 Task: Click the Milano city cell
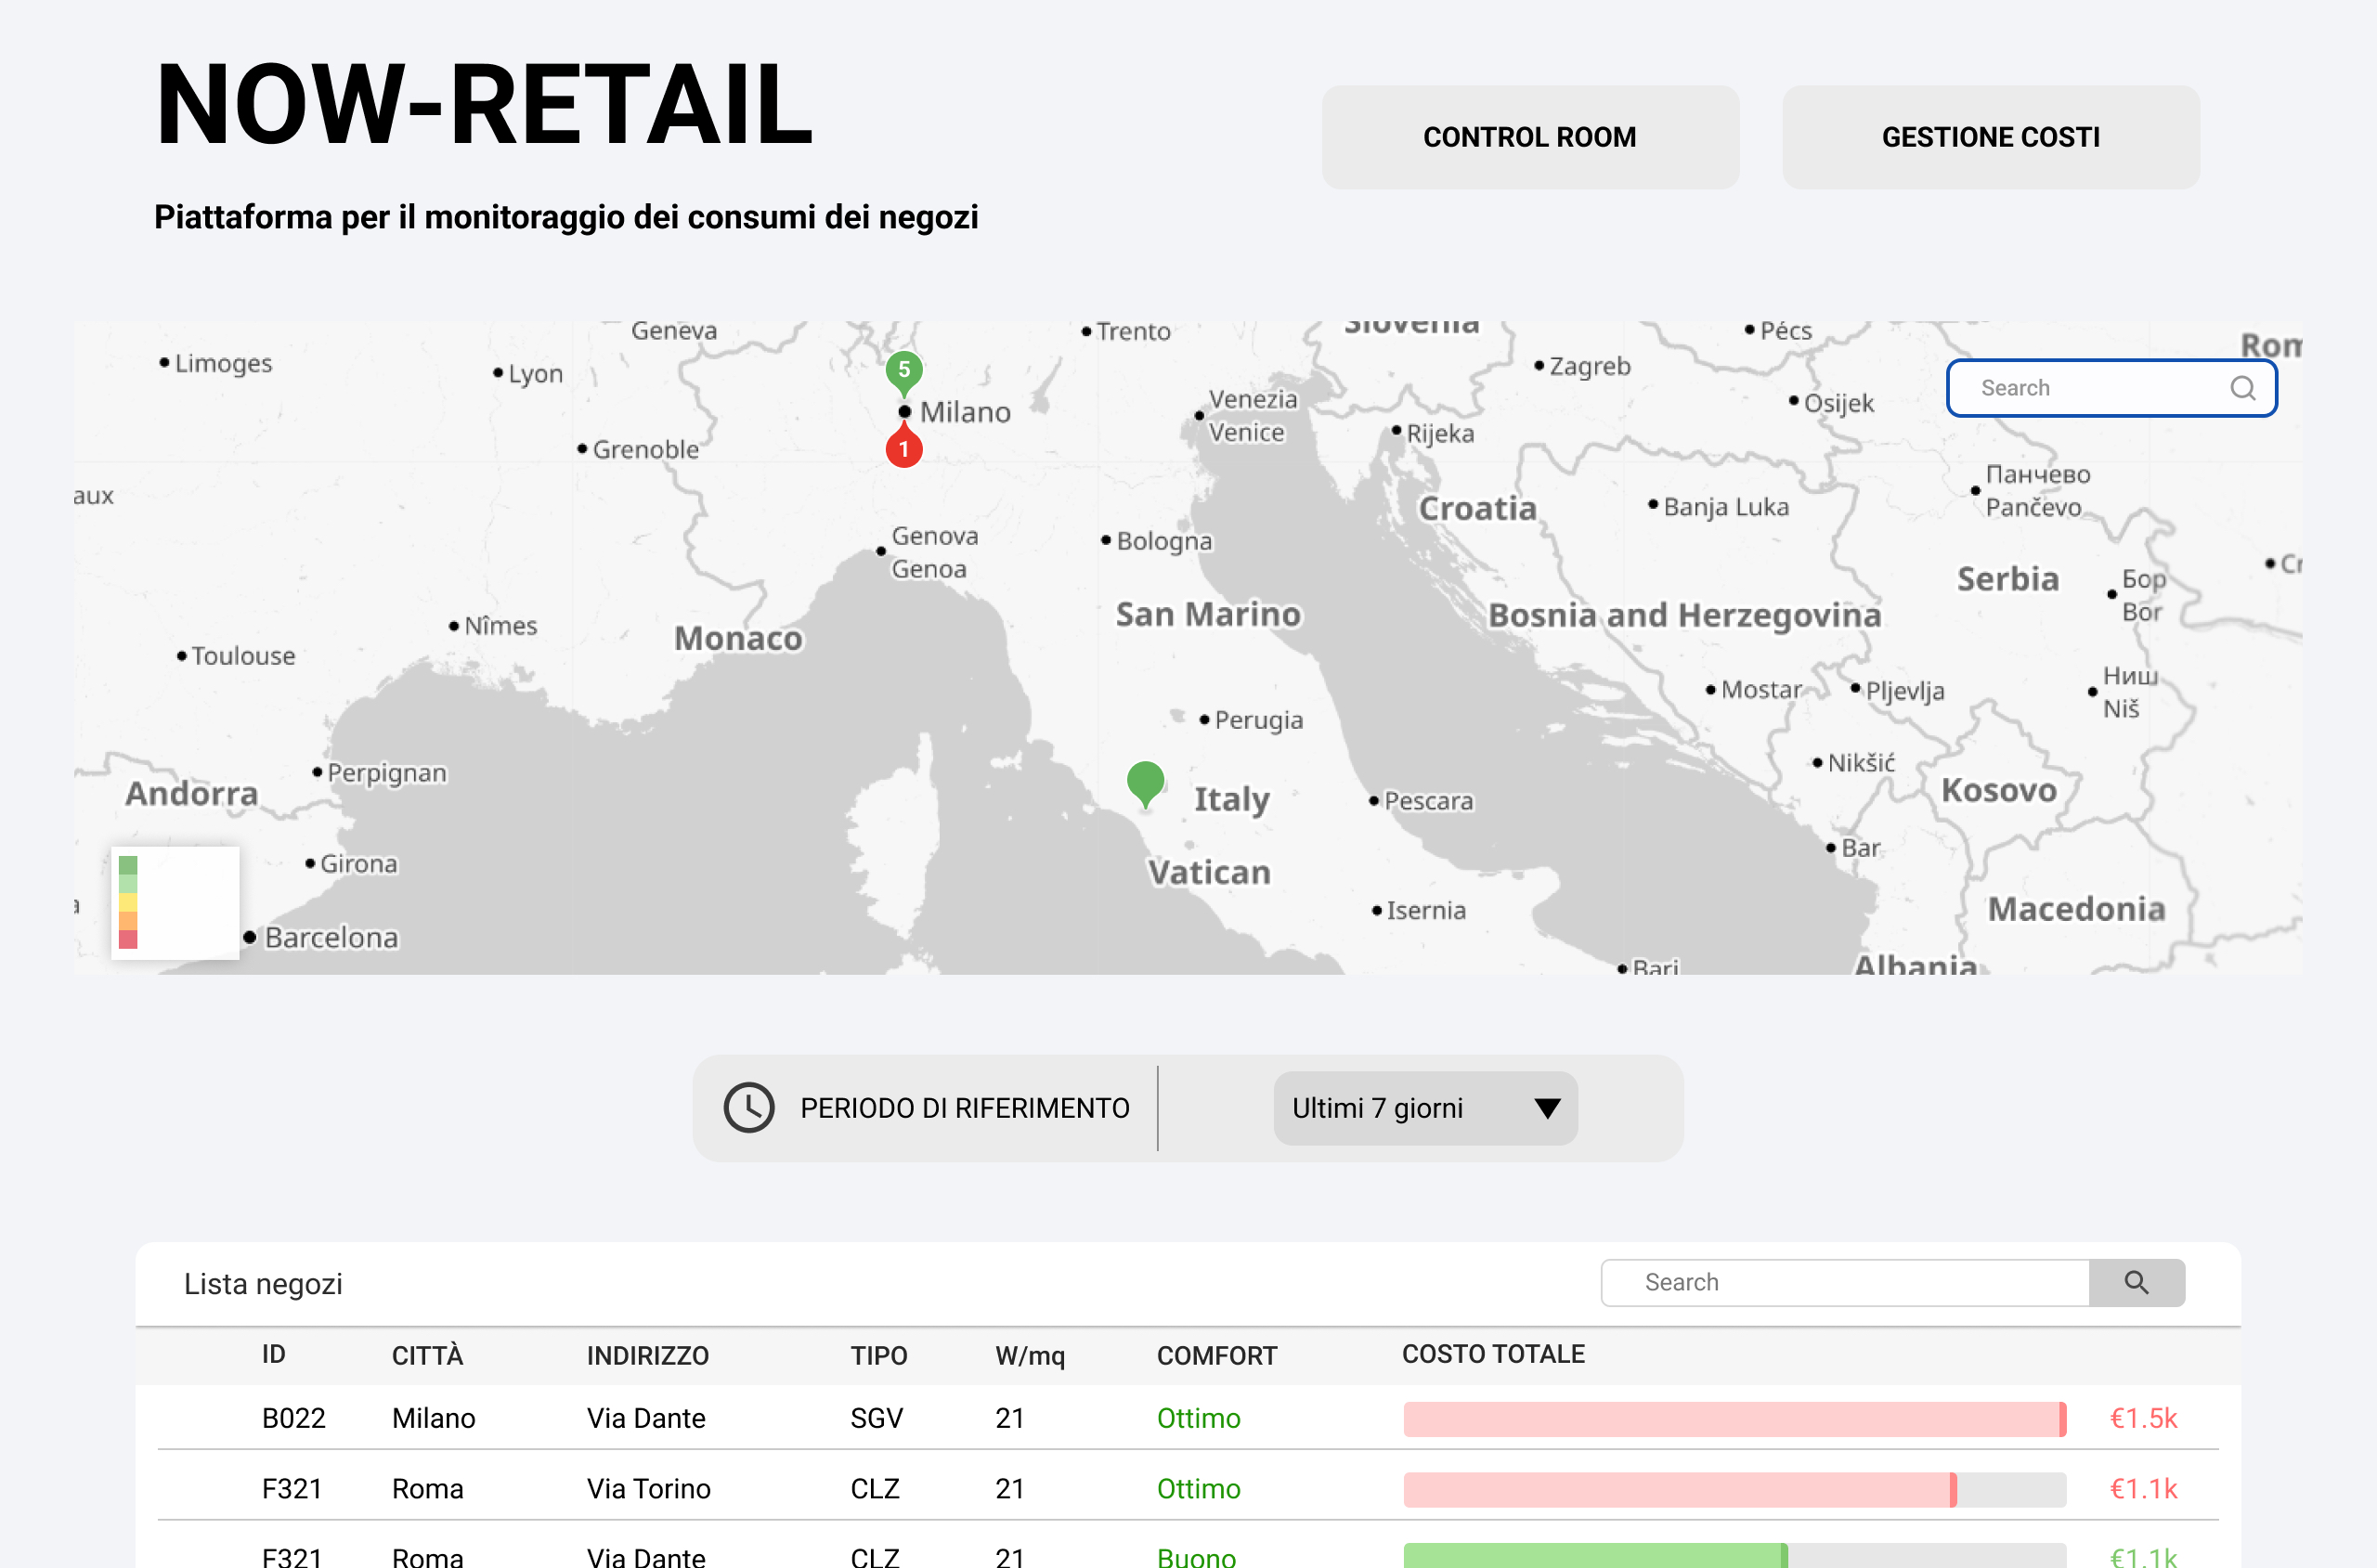[x=433, y=1418]
